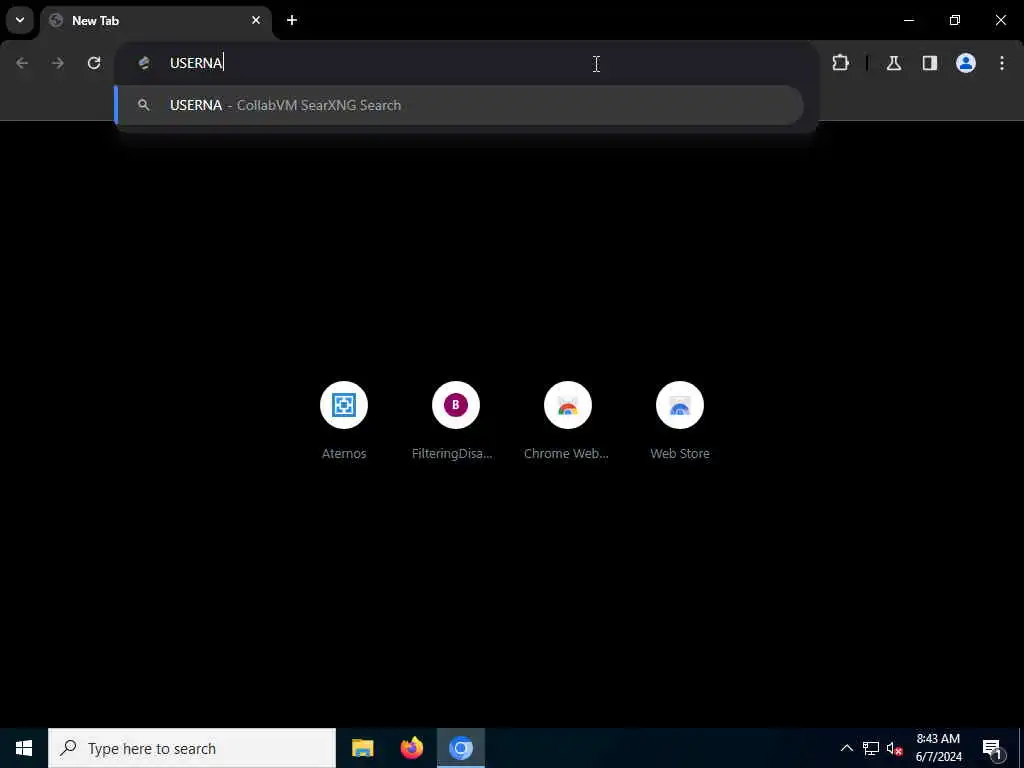The height and width of the screenshot is (768, 1024).
Task: Open the Web Store shortcut
Action: tap(680, 421)
